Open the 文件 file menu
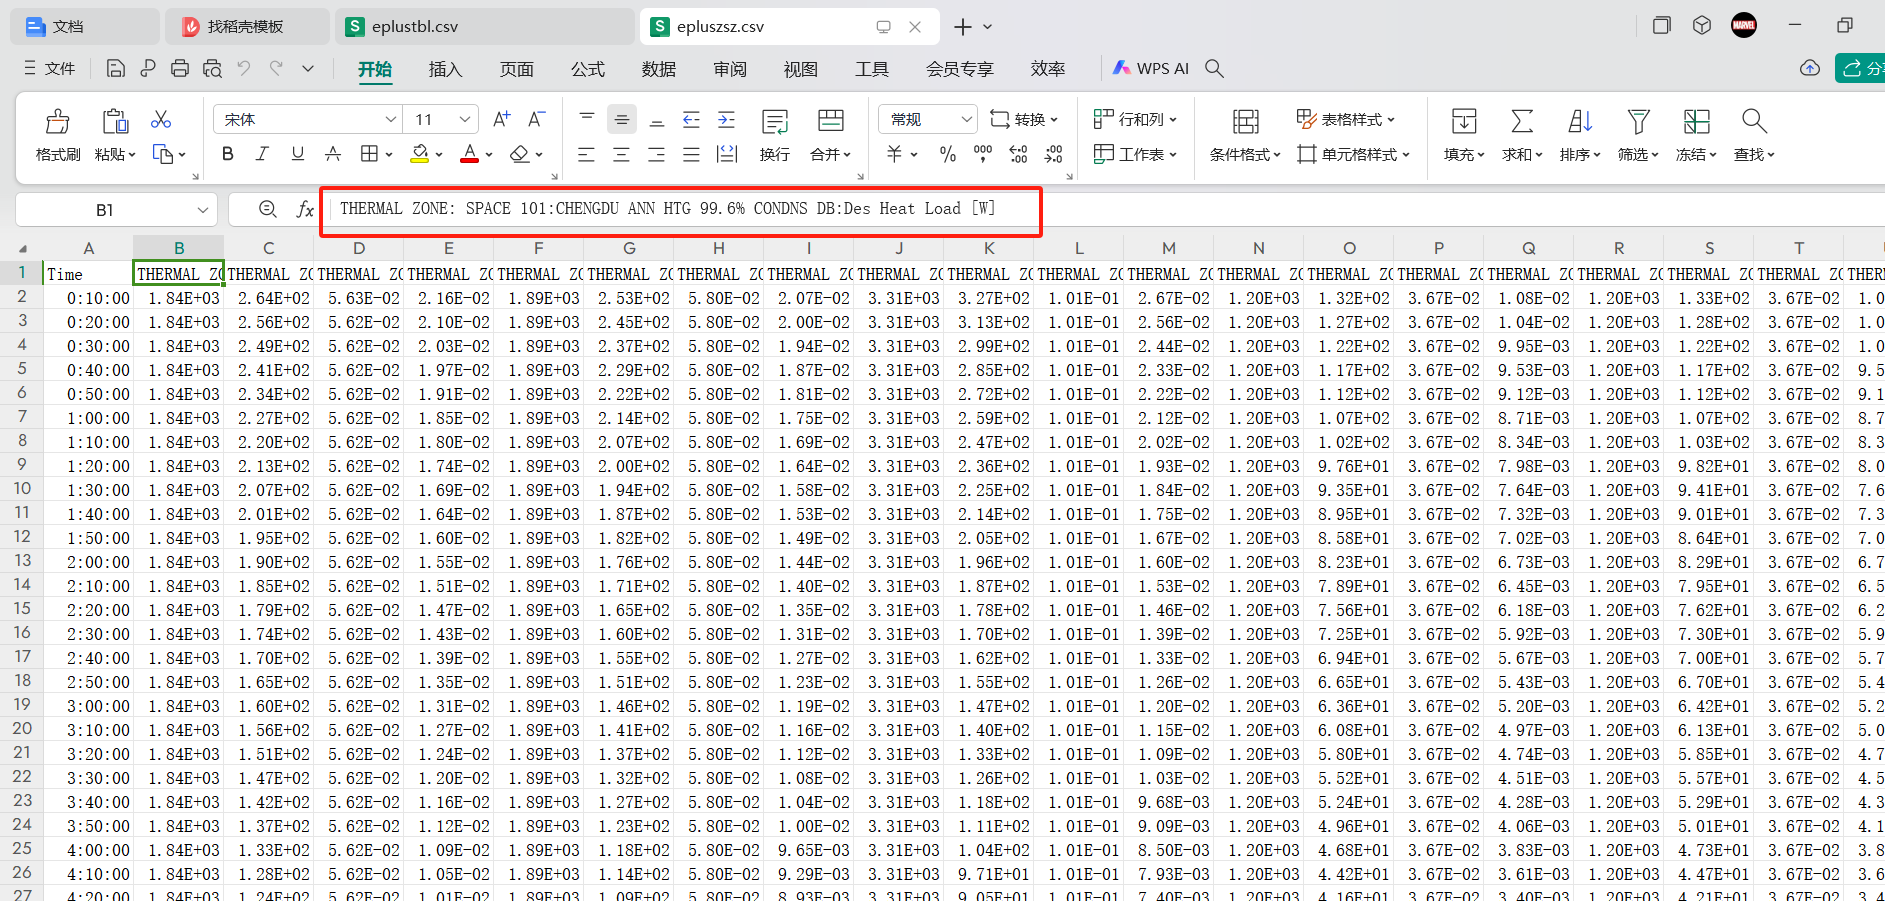This screenshot has height=901, width=1885. [49, 68]
